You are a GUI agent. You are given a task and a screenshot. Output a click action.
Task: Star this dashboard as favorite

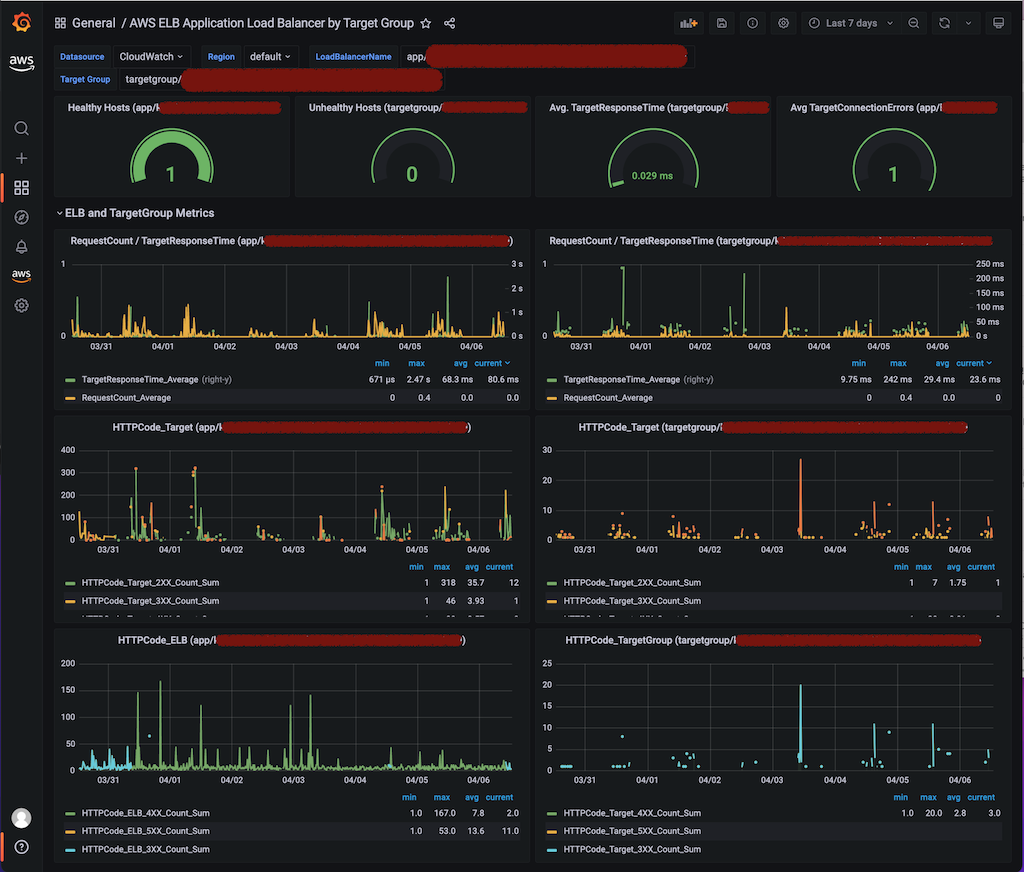point(426,24)
